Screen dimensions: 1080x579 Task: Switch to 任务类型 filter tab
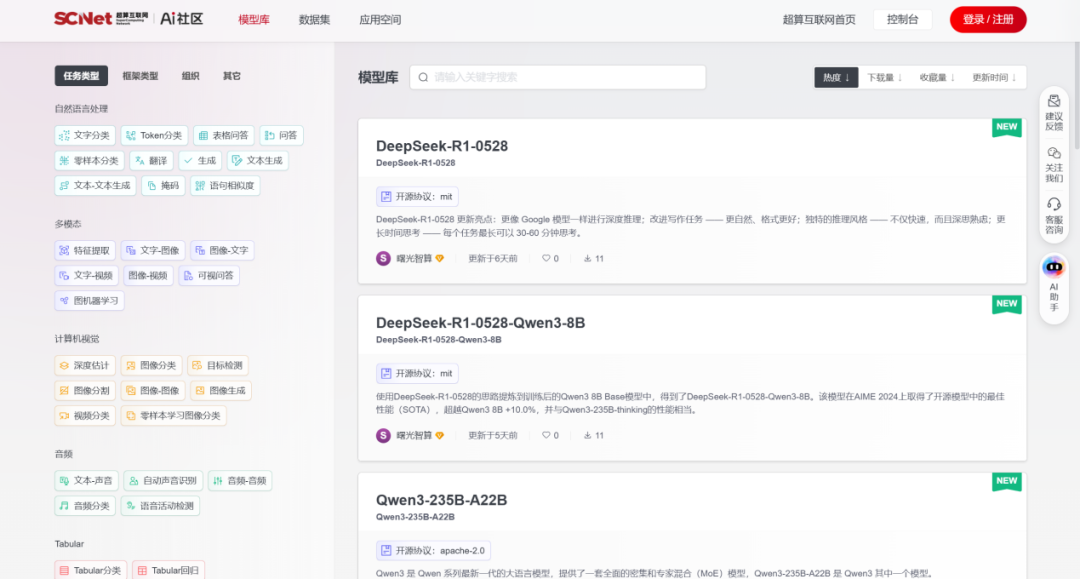[81, 76]
